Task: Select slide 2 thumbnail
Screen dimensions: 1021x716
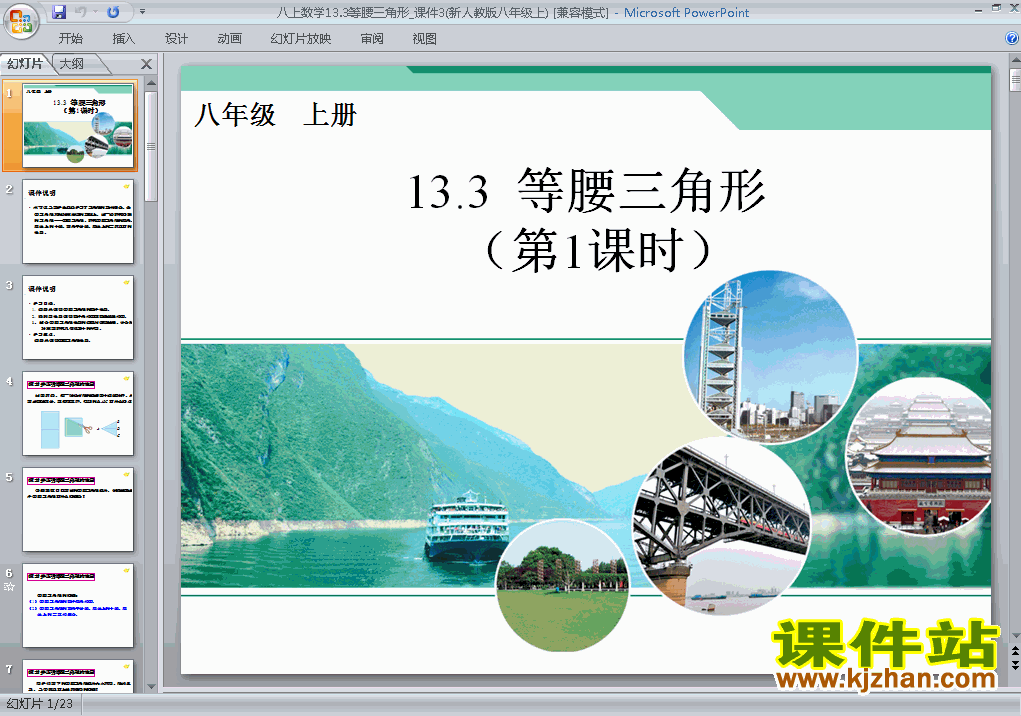Action: [78, 222]
